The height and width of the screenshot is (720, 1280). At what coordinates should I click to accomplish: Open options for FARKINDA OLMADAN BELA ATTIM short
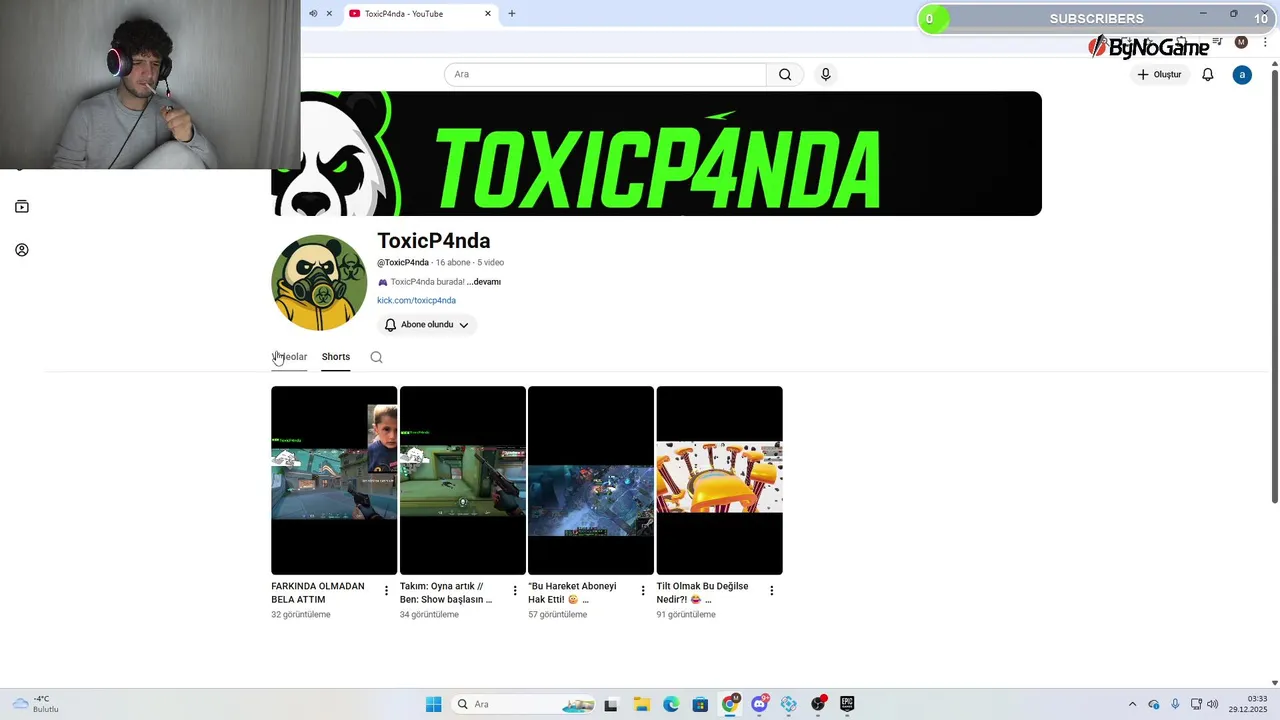click(386, 591)
